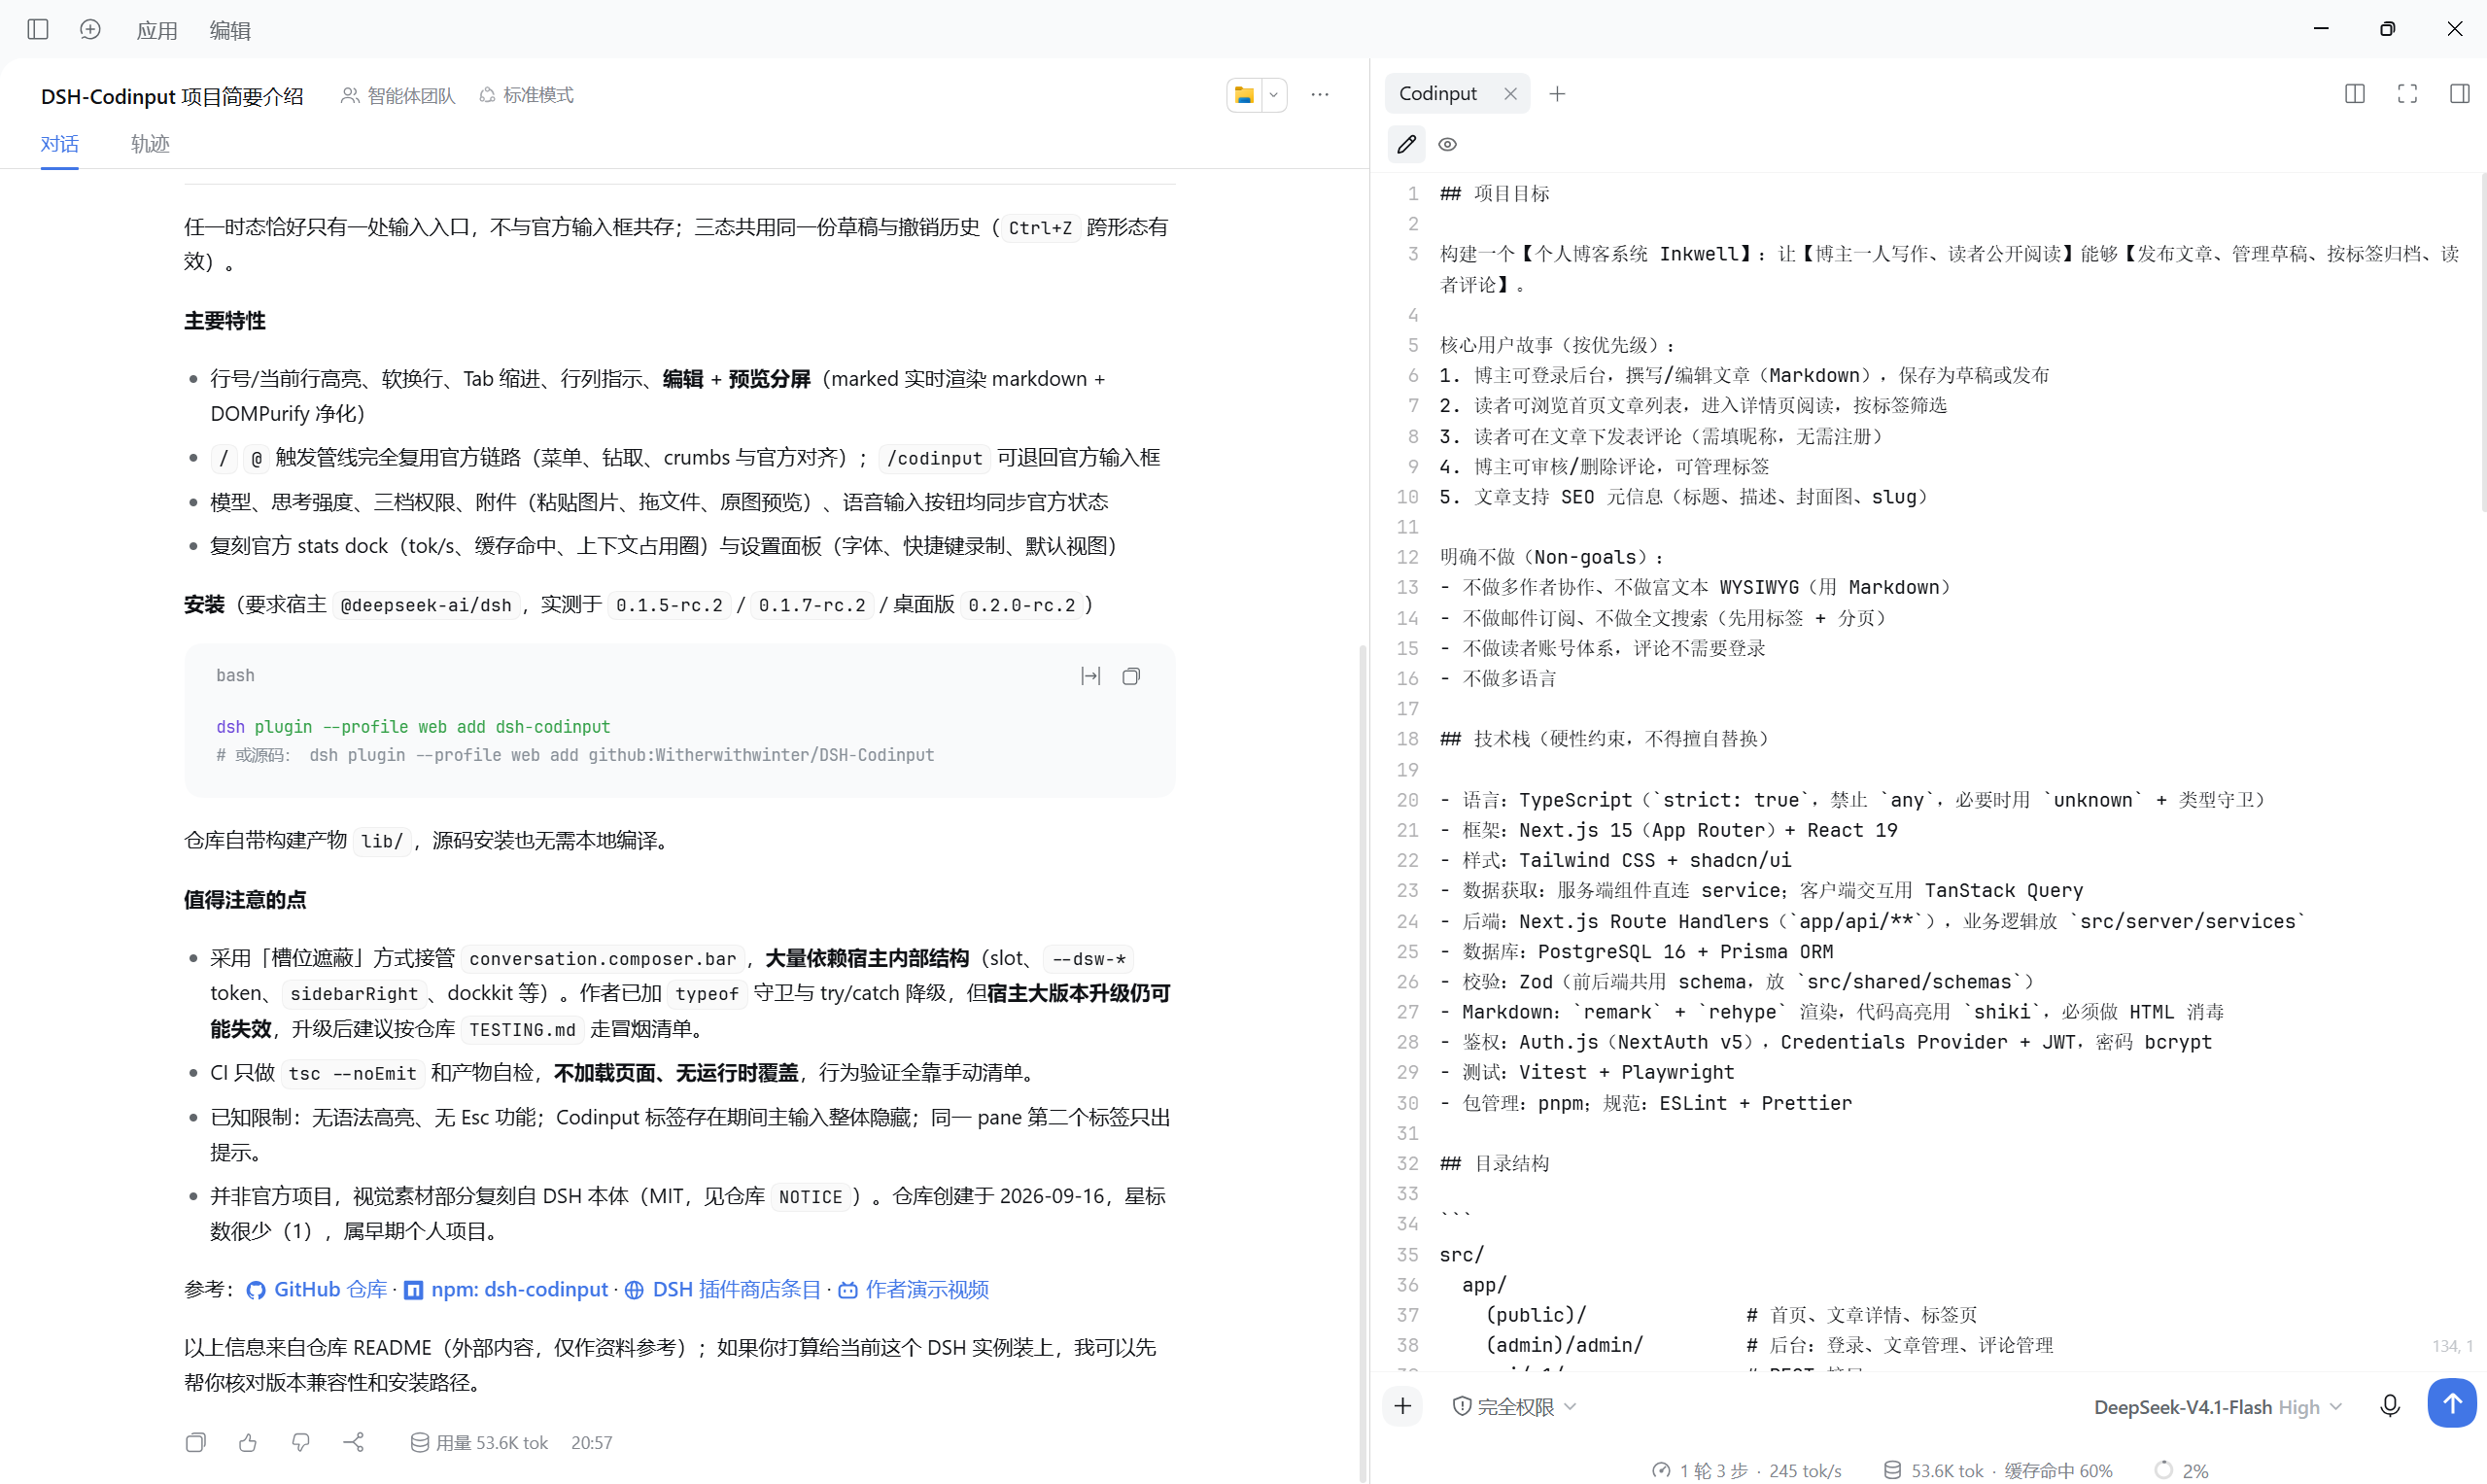Switch to eye preview mode
Viewport: 2487px width, 1484px height.
point(1447,144)
